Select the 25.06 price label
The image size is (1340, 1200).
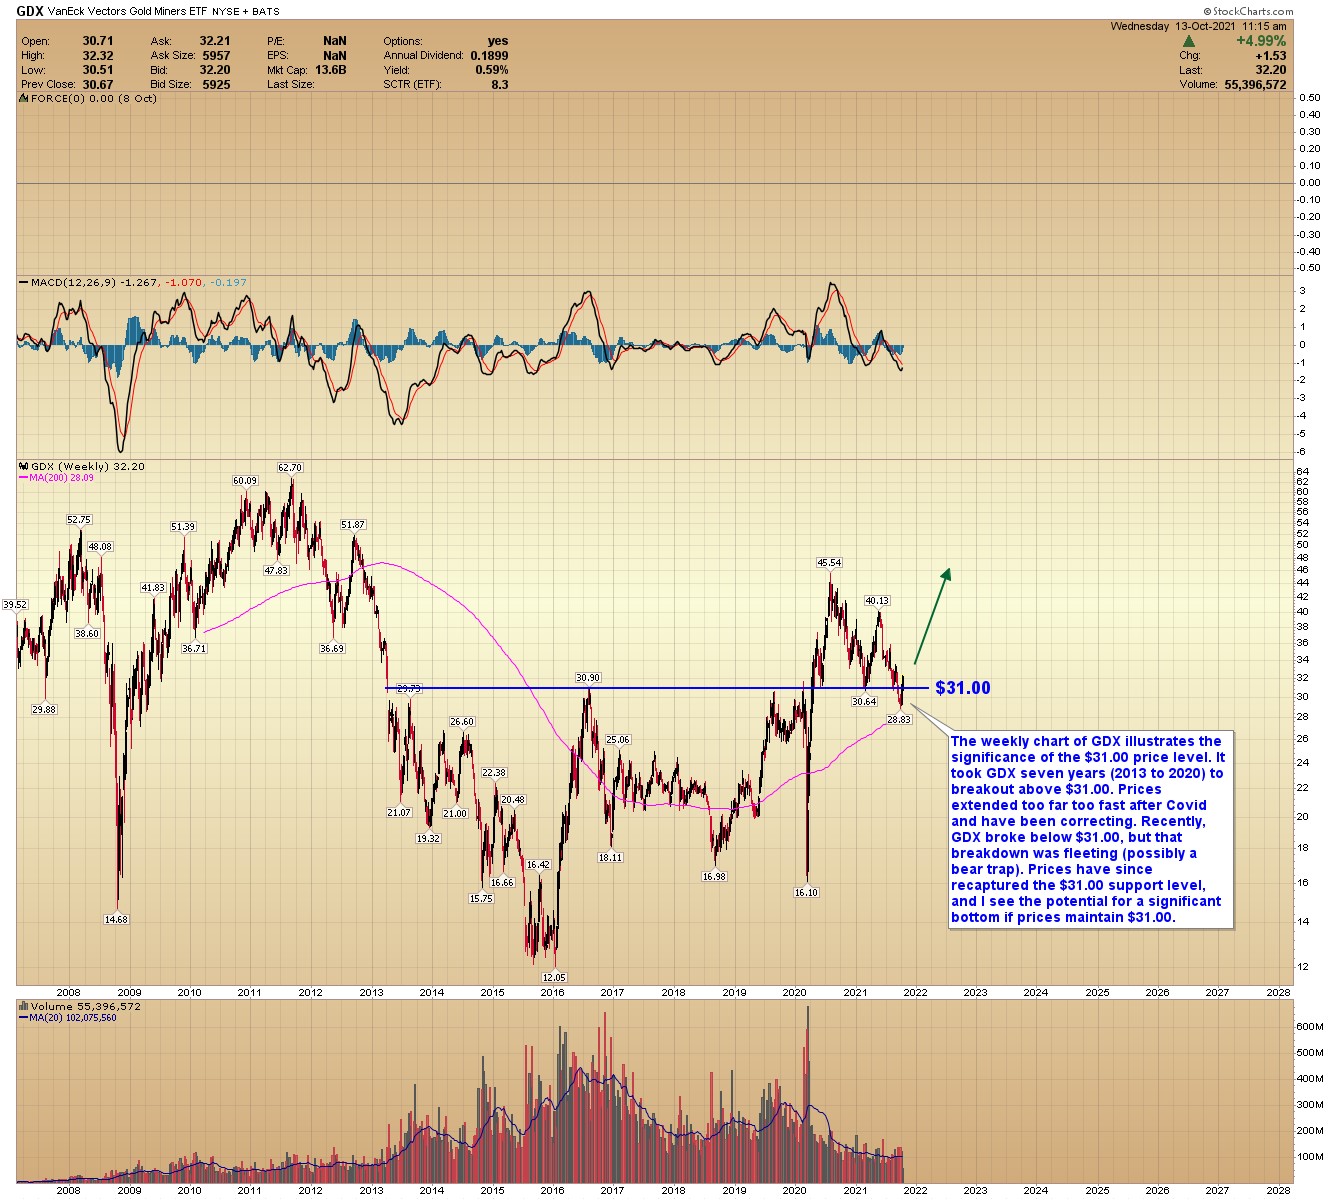point(618,740)
